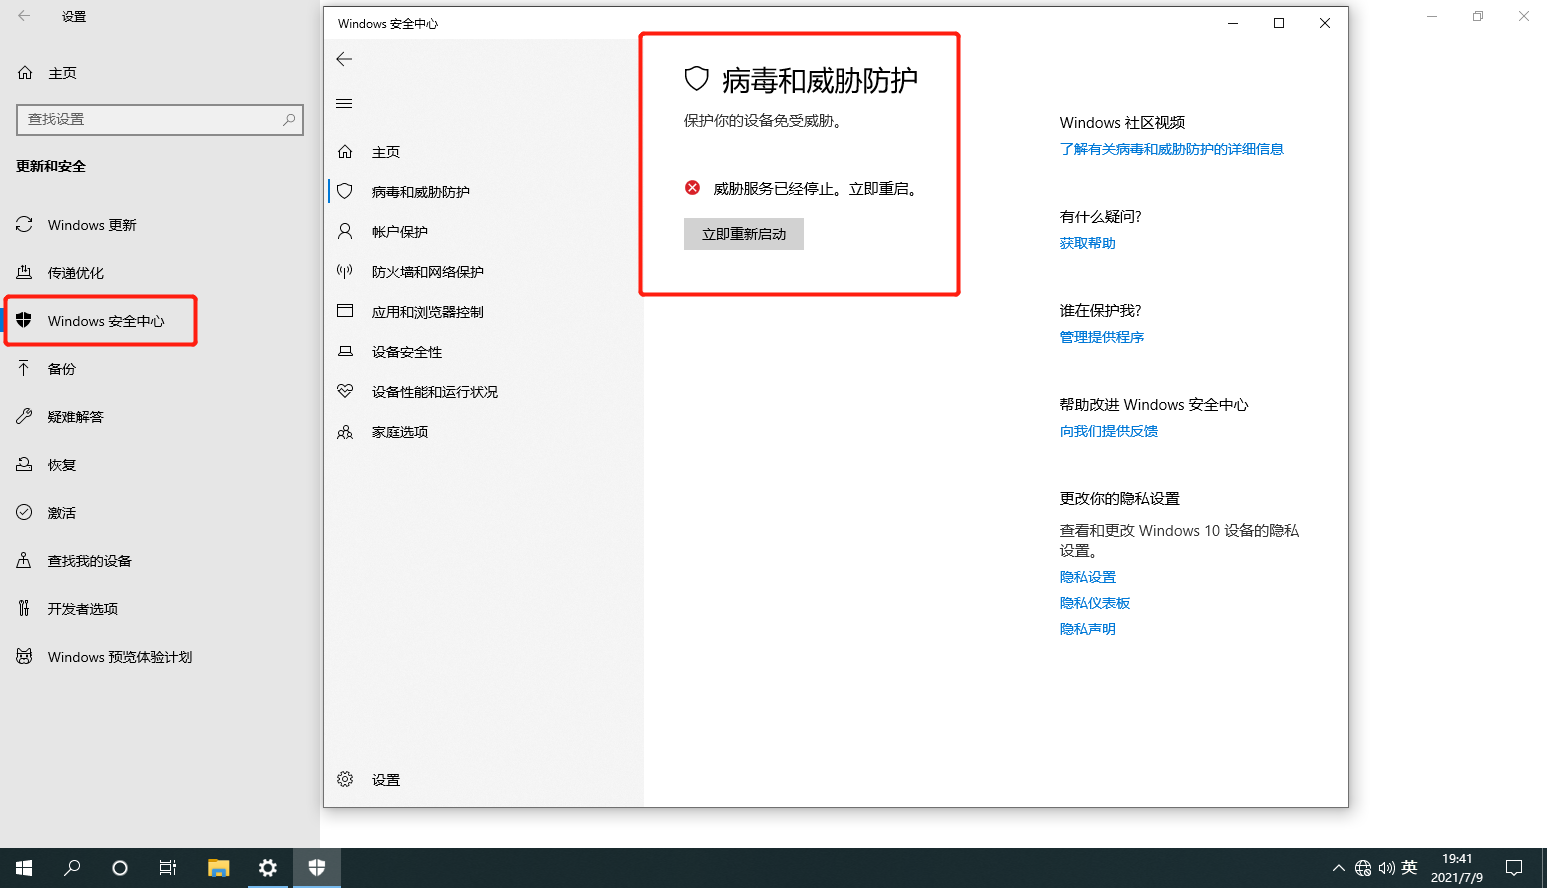Click the shield icon beside page title
1547x888 pixels.
(x=696, y=79)
